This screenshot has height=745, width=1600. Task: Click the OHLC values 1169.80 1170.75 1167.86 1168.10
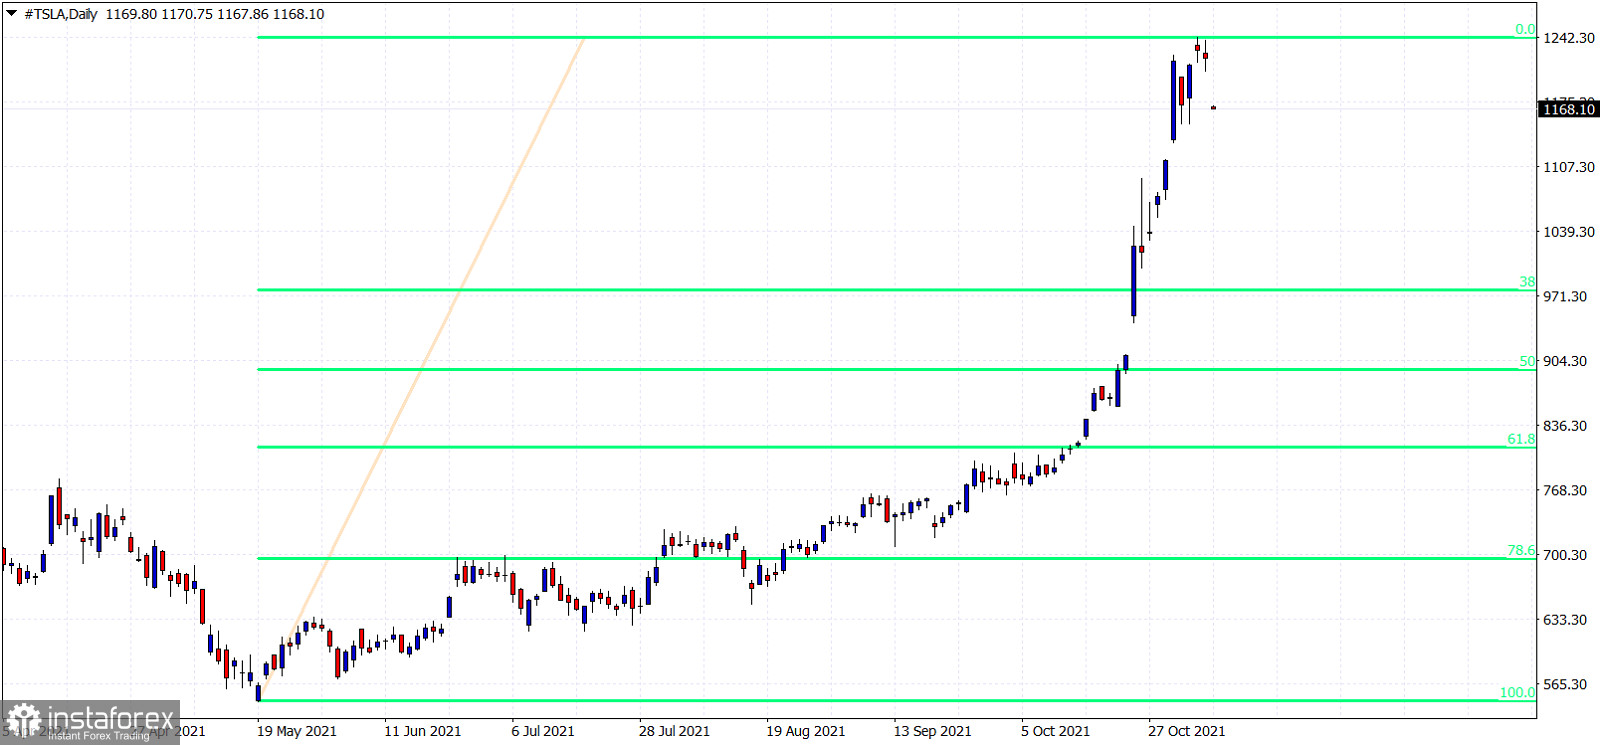point(215,14)
